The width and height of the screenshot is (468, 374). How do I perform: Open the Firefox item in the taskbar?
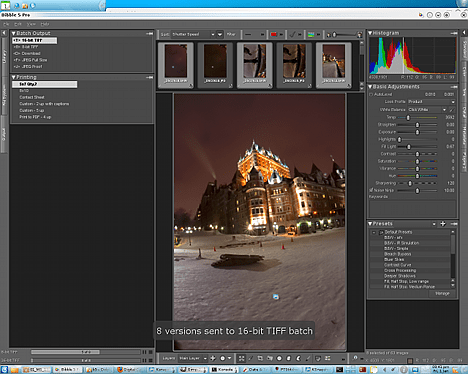[130, 370]
